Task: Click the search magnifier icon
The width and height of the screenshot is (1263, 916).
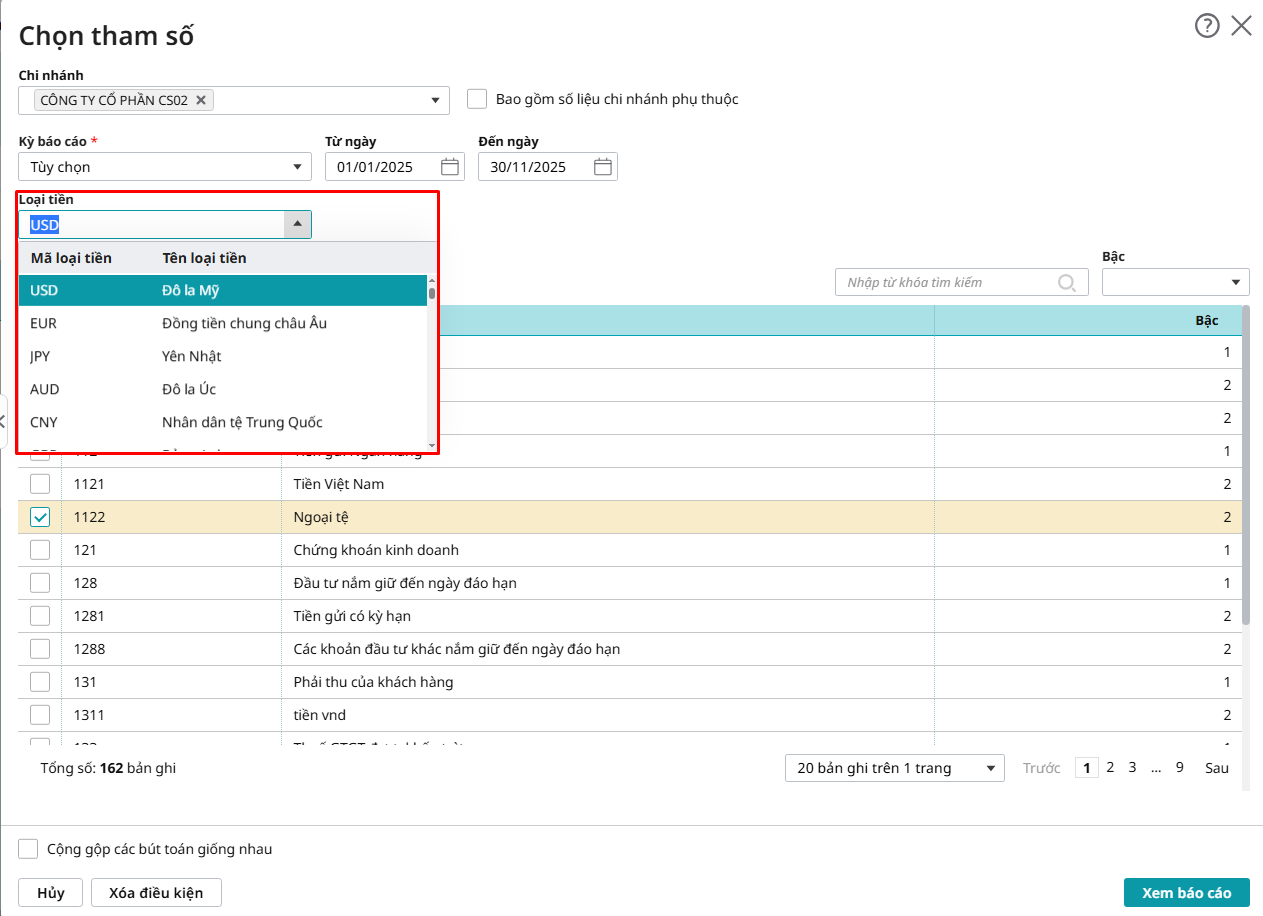Action: coord(1067,283)
